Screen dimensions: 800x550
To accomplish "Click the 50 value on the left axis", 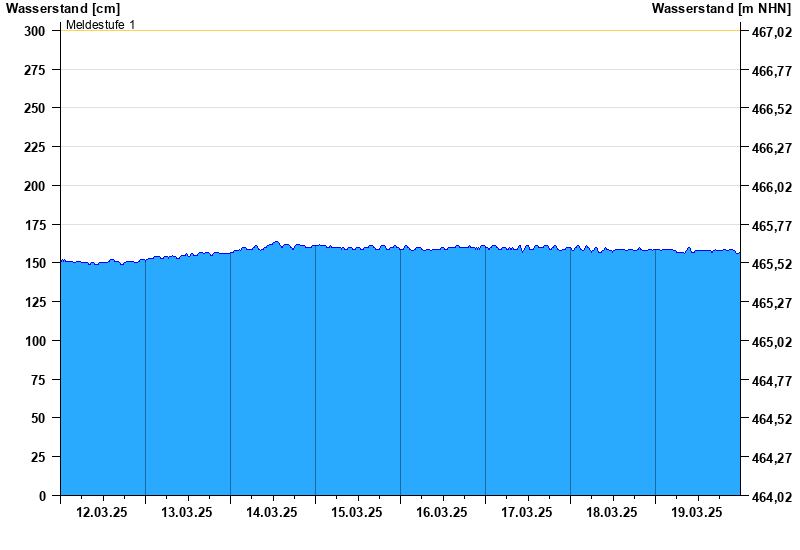I will point(38,418).
